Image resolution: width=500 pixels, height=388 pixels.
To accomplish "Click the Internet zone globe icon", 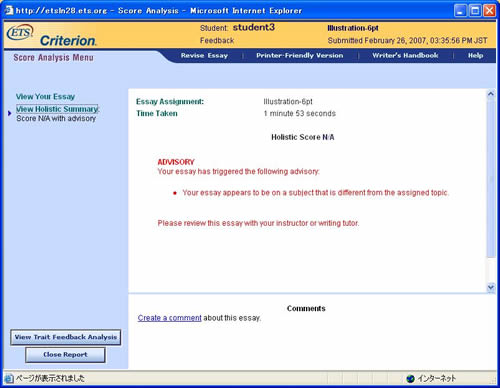I will coord(411,378).
